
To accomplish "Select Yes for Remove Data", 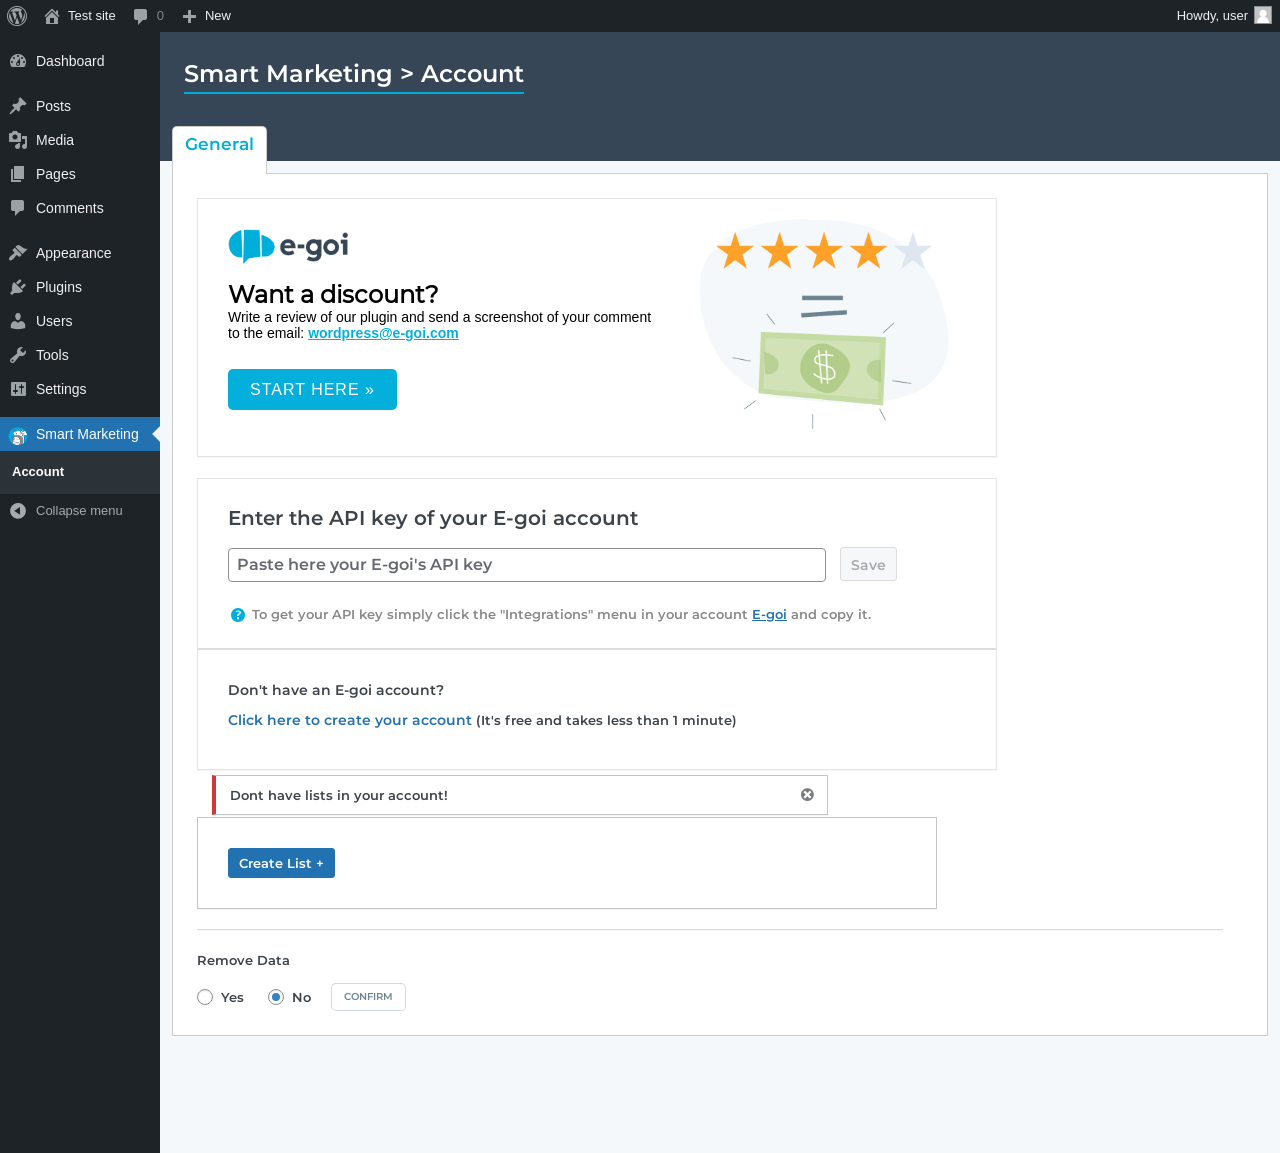I will click(x=205, y=997).
